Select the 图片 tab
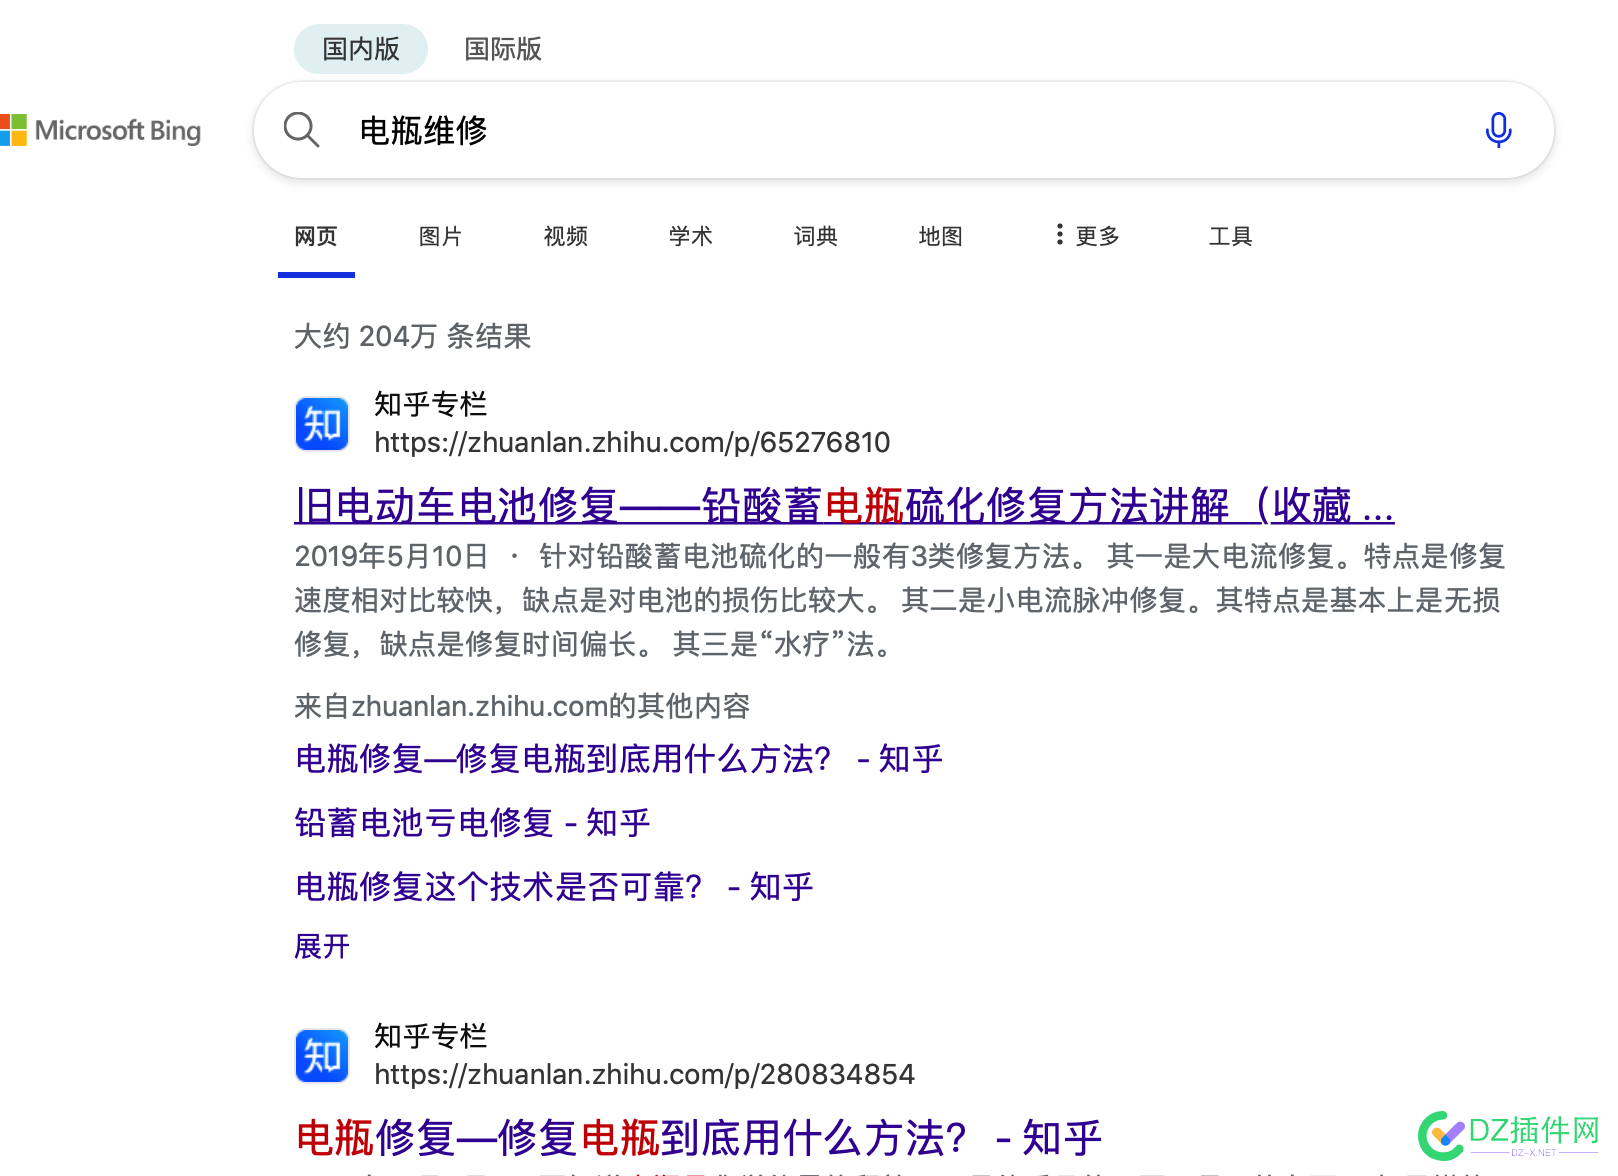Viewport: 1618px width, 1176px height. pos(440,236)
